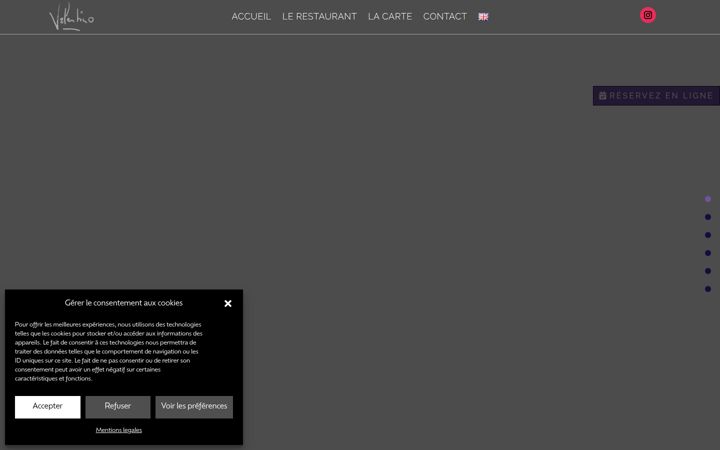This screenshot has width=720, height=450.
Task: Jump to third section navigation dot
Action: (x=708, y=235)
